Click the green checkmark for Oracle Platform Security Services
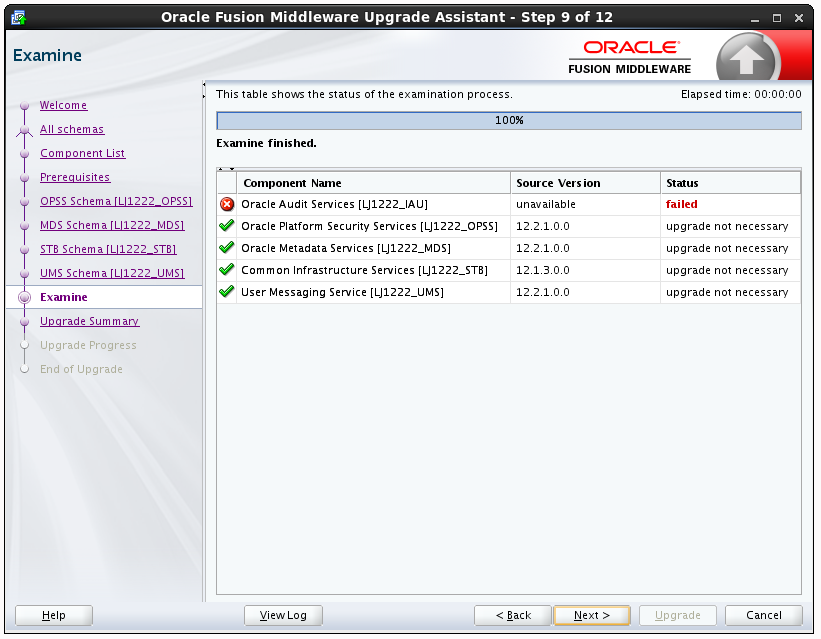The width and height of the screenshot is (821, 639). pyautogui.click(x=227, y=226)
